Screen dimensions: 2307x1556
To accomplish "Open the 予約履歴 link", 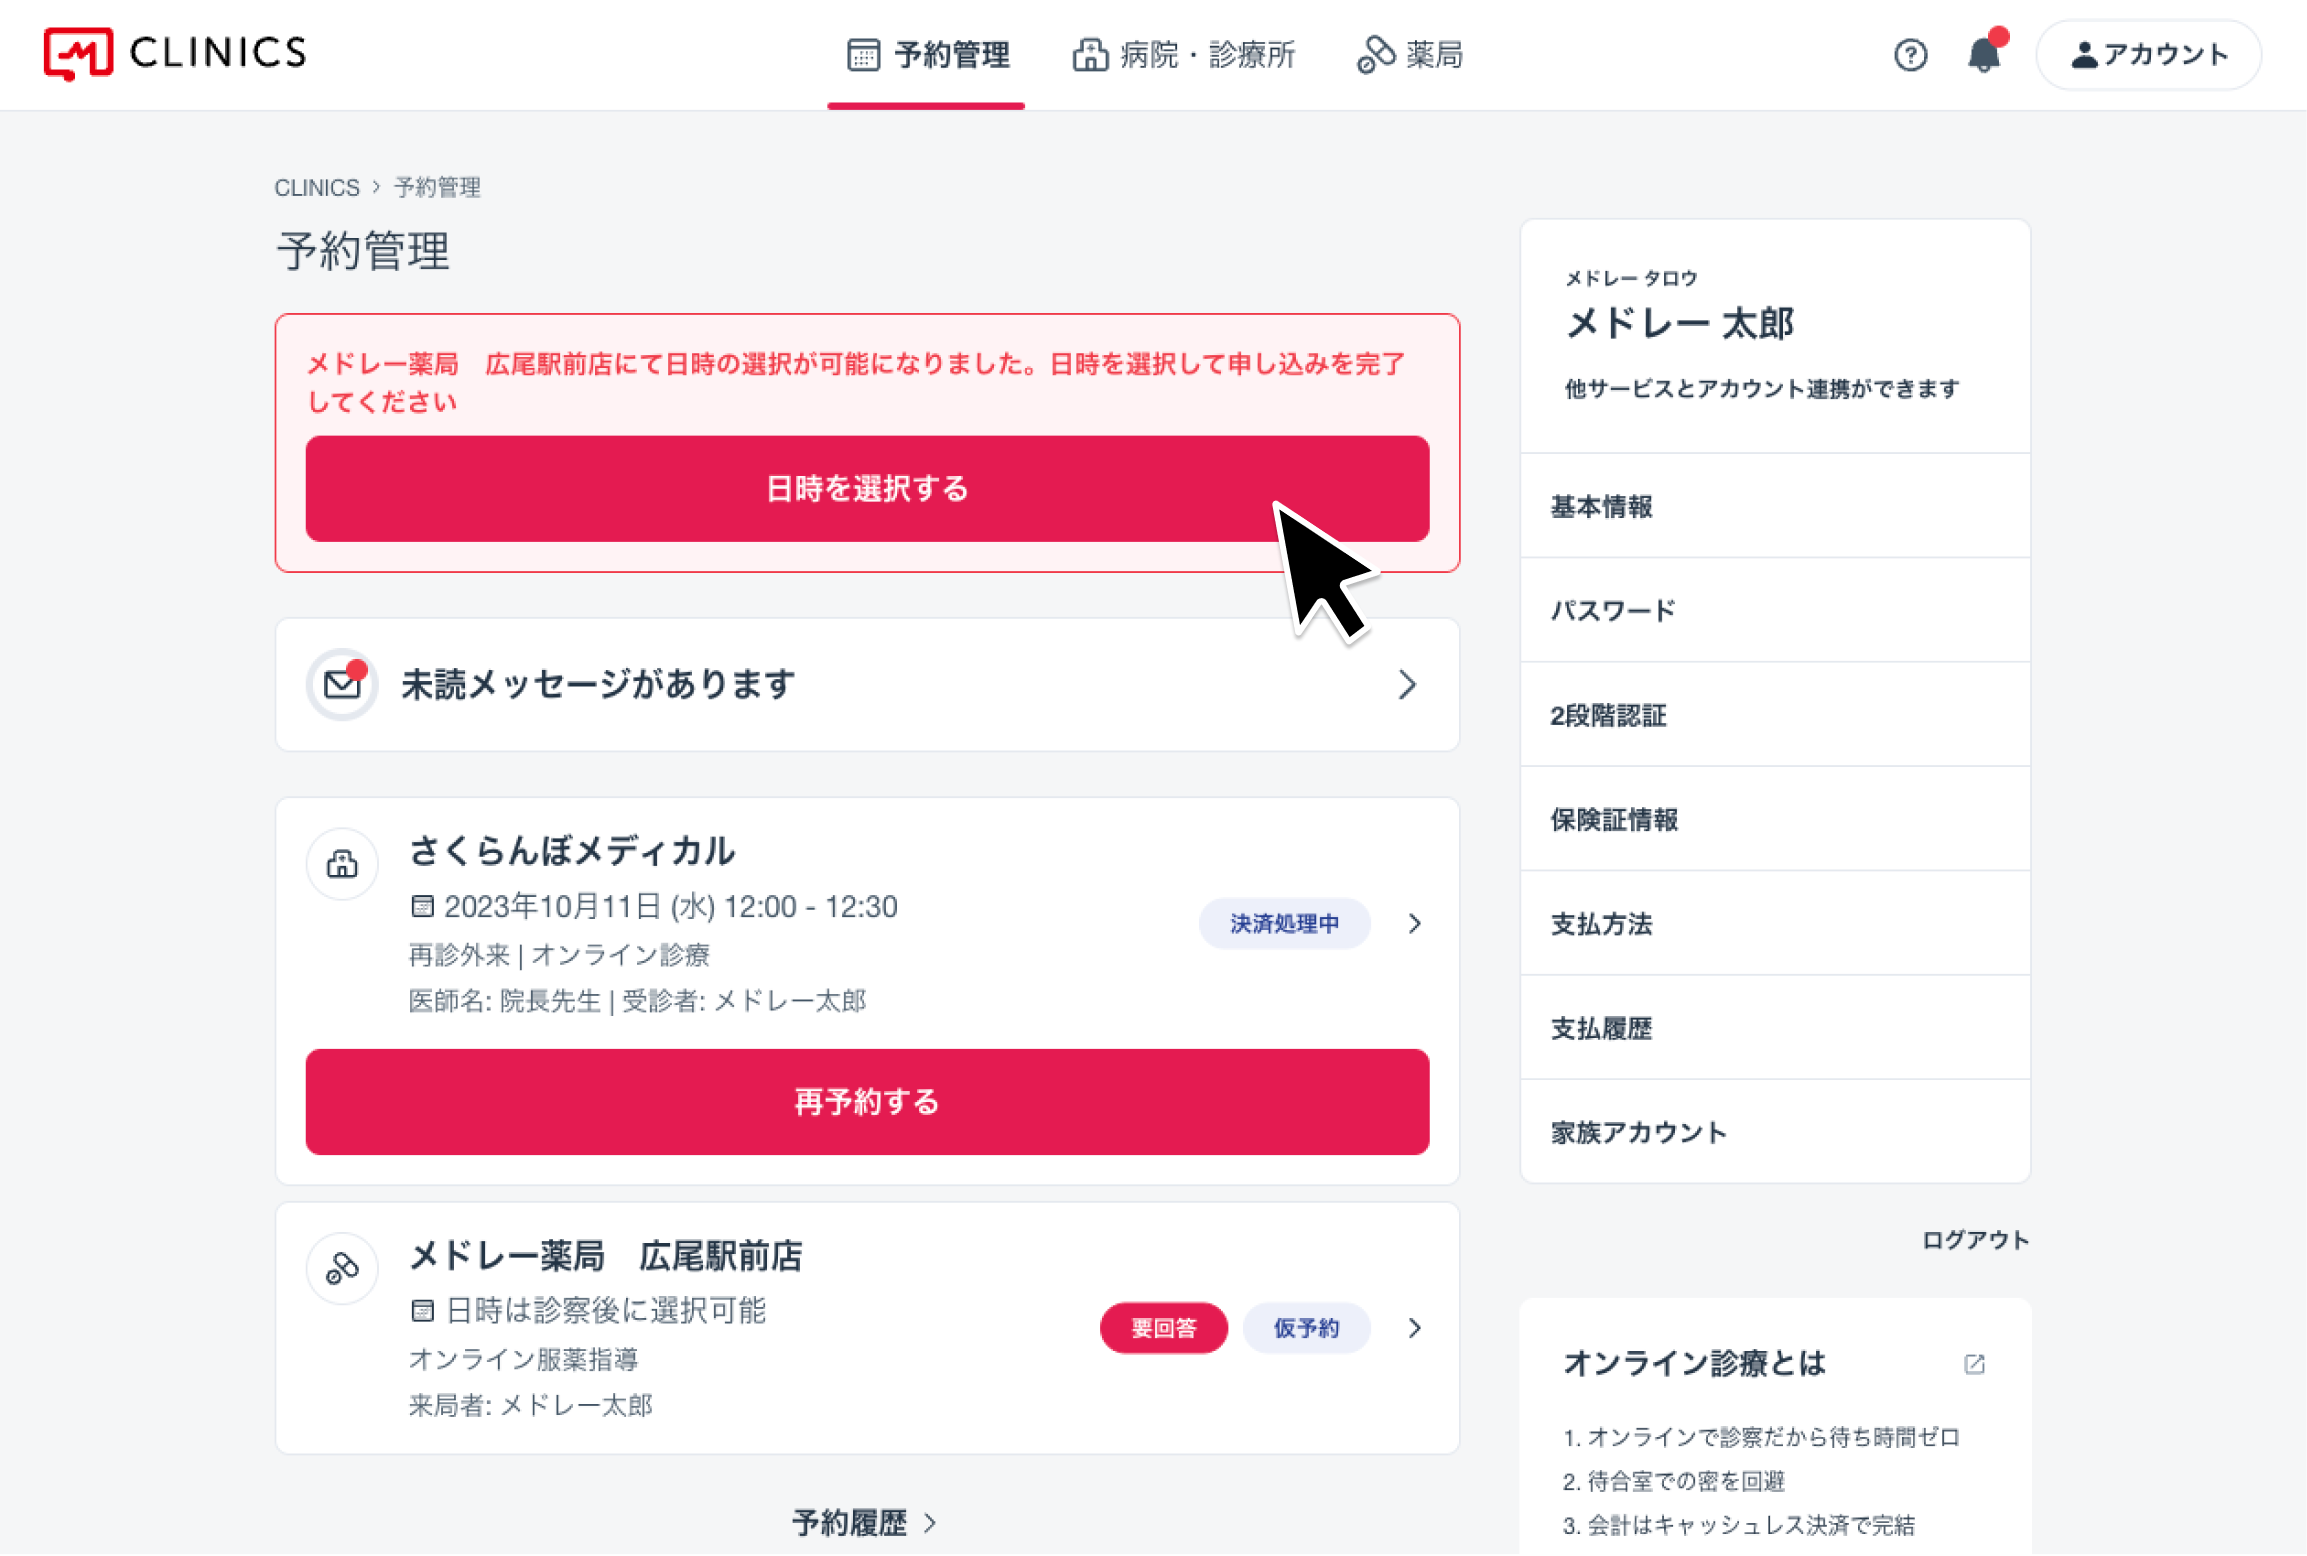I will pos(865,1523).
